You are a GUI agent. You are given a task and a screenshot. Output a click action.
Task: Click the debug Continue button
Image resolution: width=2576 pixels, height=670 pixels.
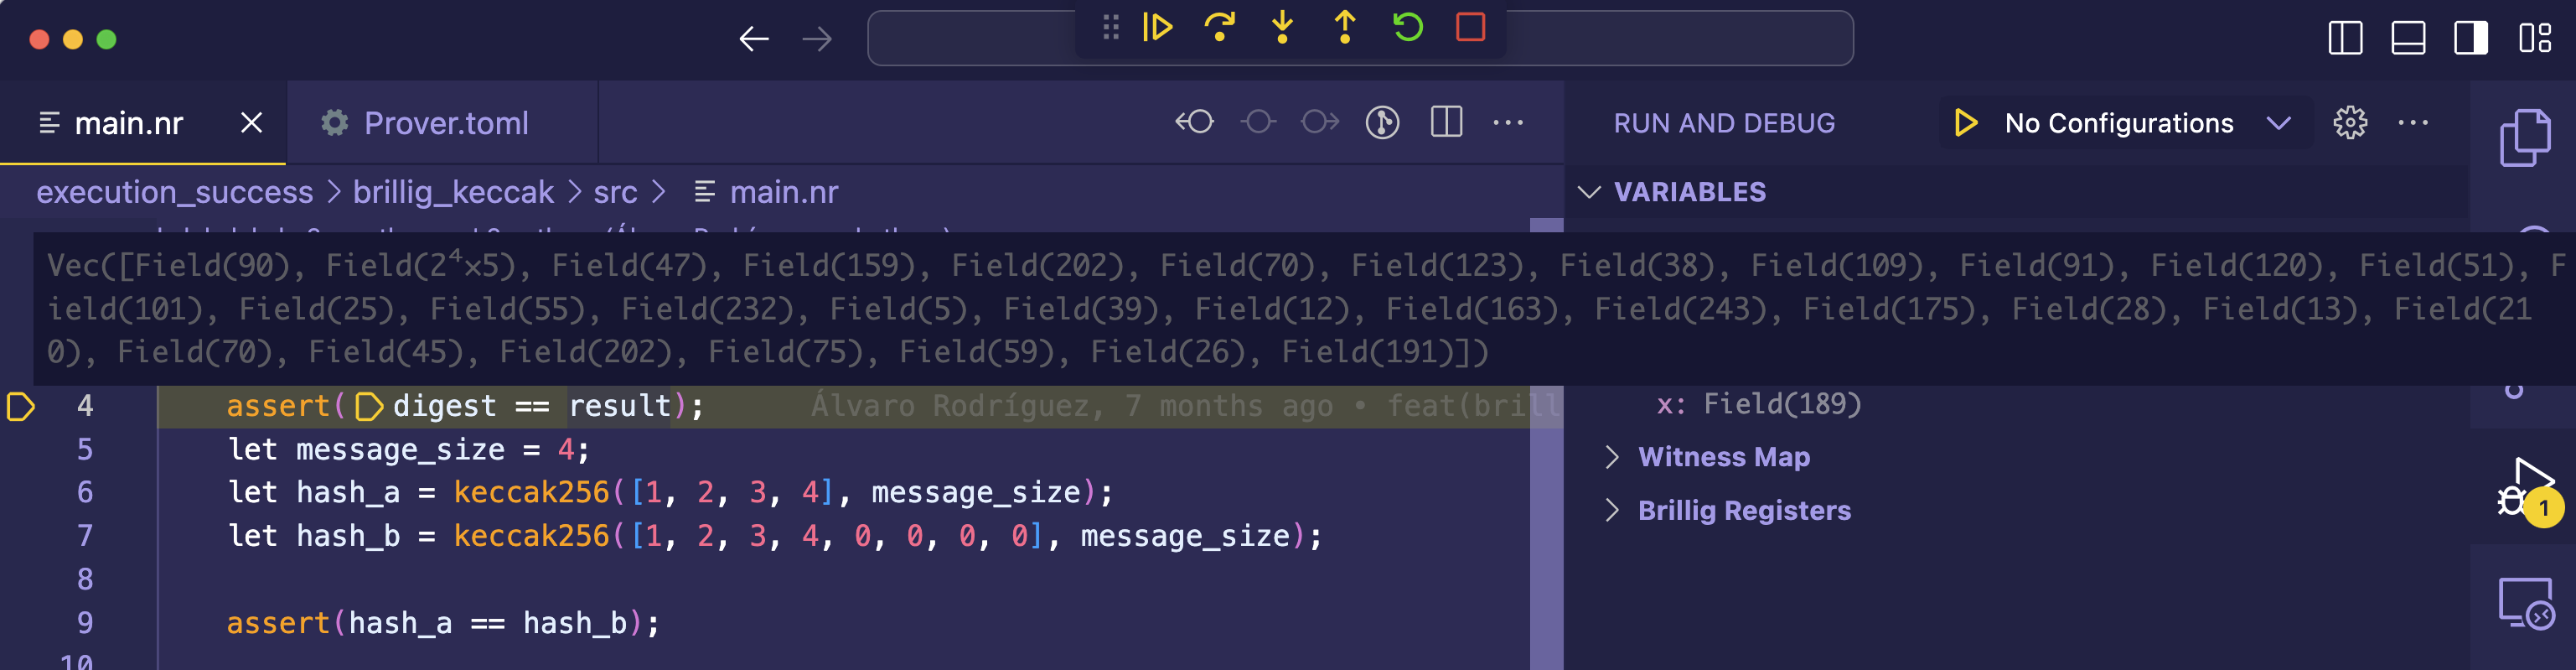tap(1157, 27)
